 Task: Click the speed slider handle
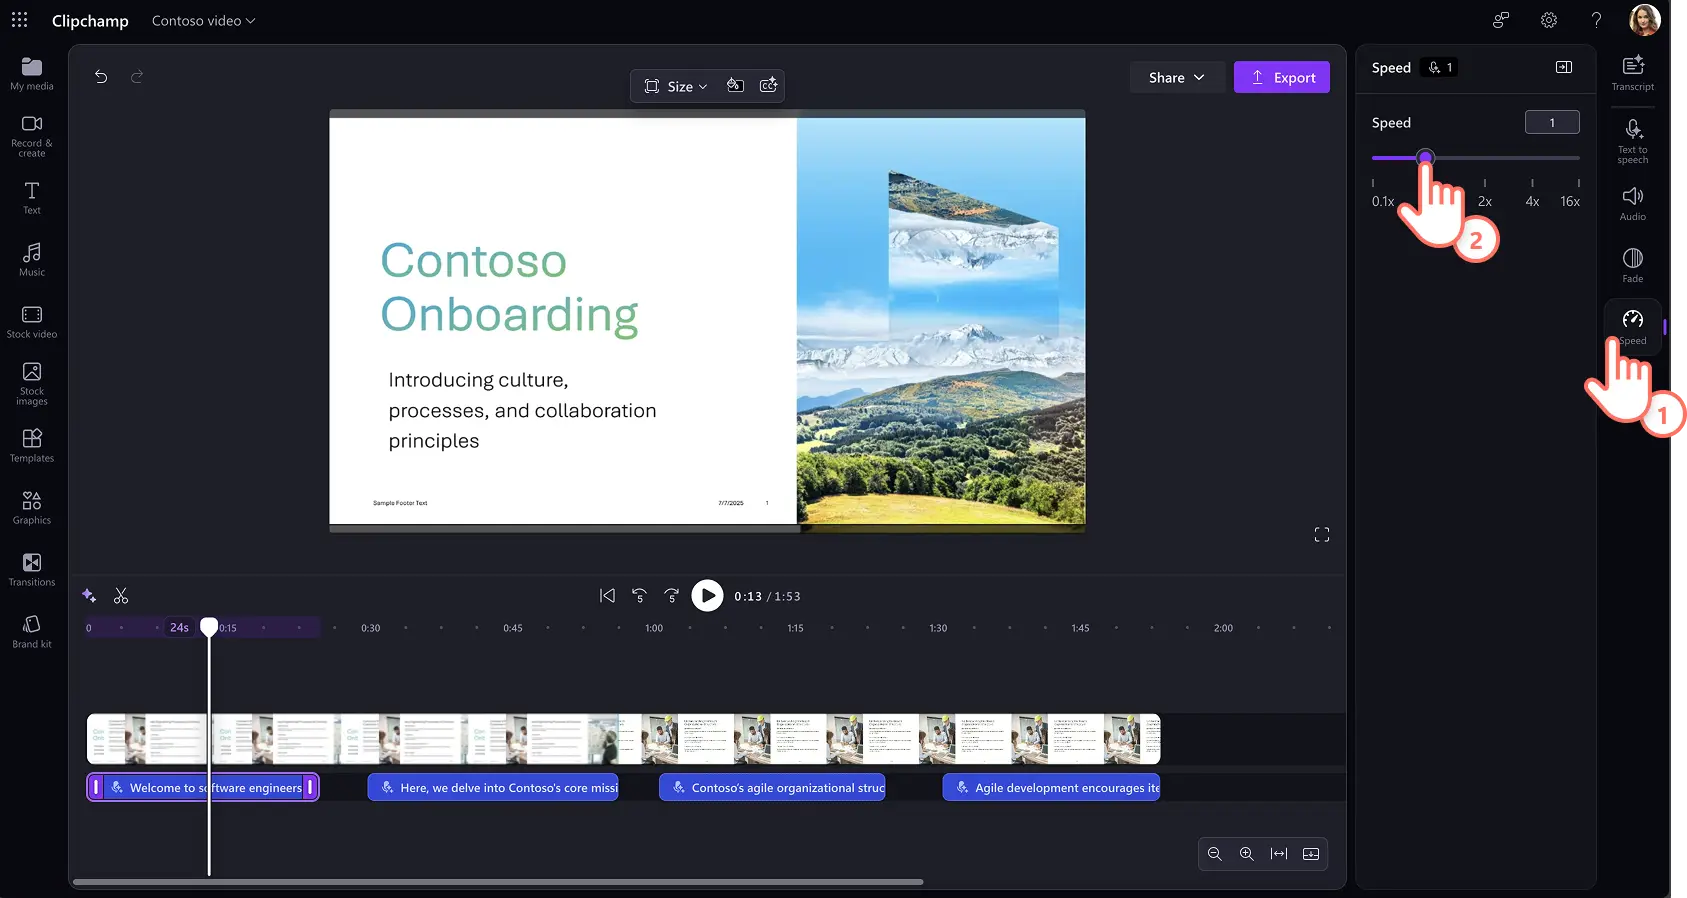pos(1426,157)
